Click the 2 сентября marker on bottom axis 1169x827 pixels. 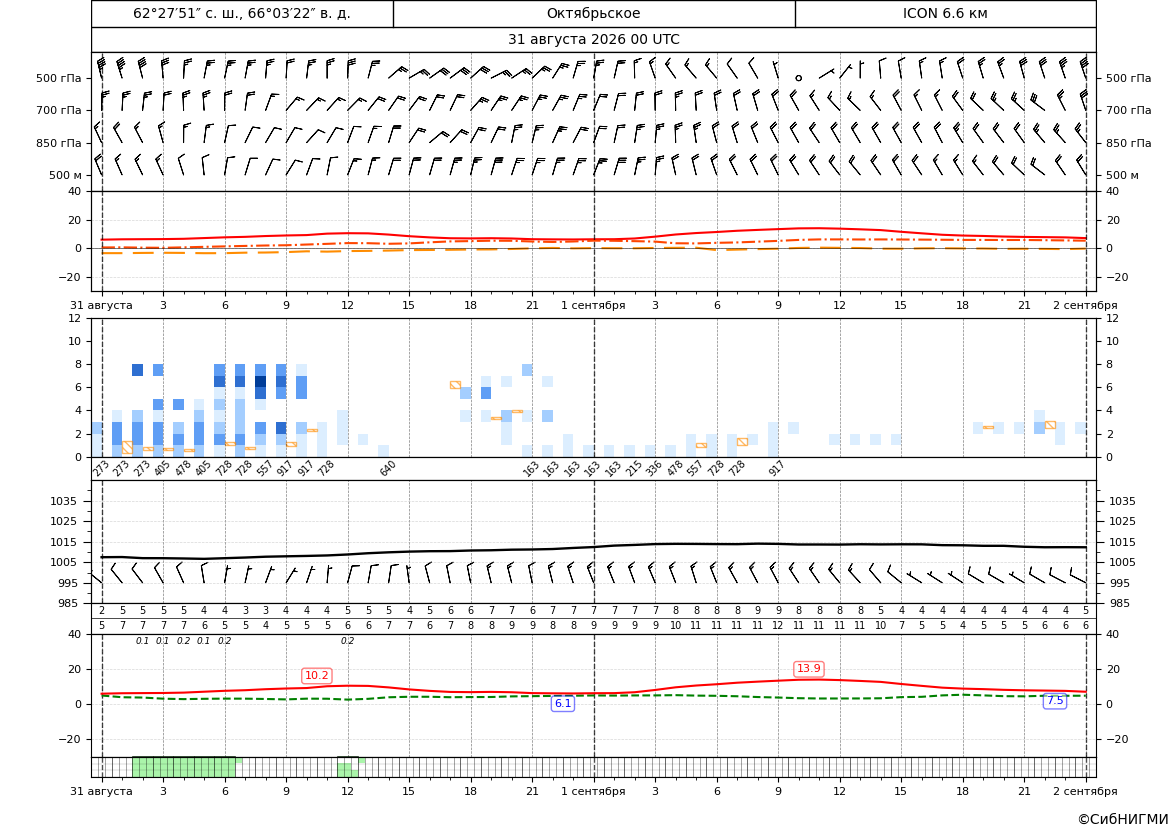click(1085, 791)
